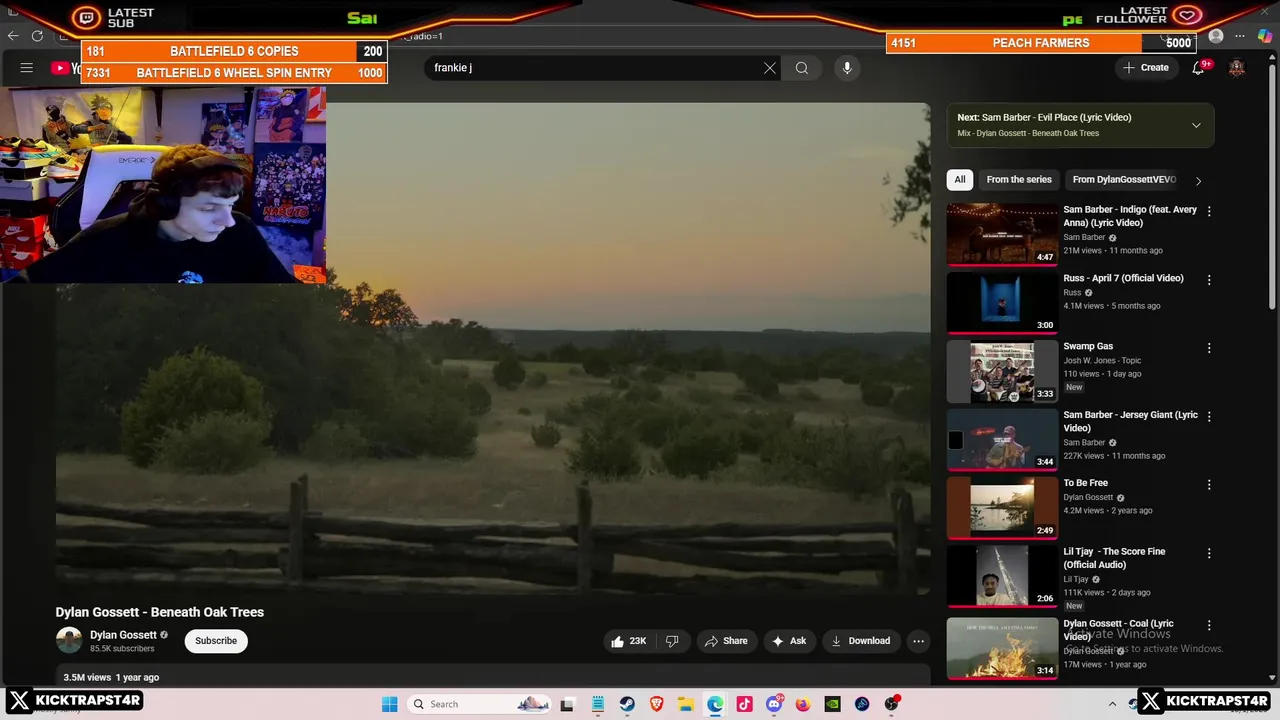Open options menu for Lil Tjay video
Image resolution: width=1280 pixels, height=720 pixels.
tap(1209, 553)
